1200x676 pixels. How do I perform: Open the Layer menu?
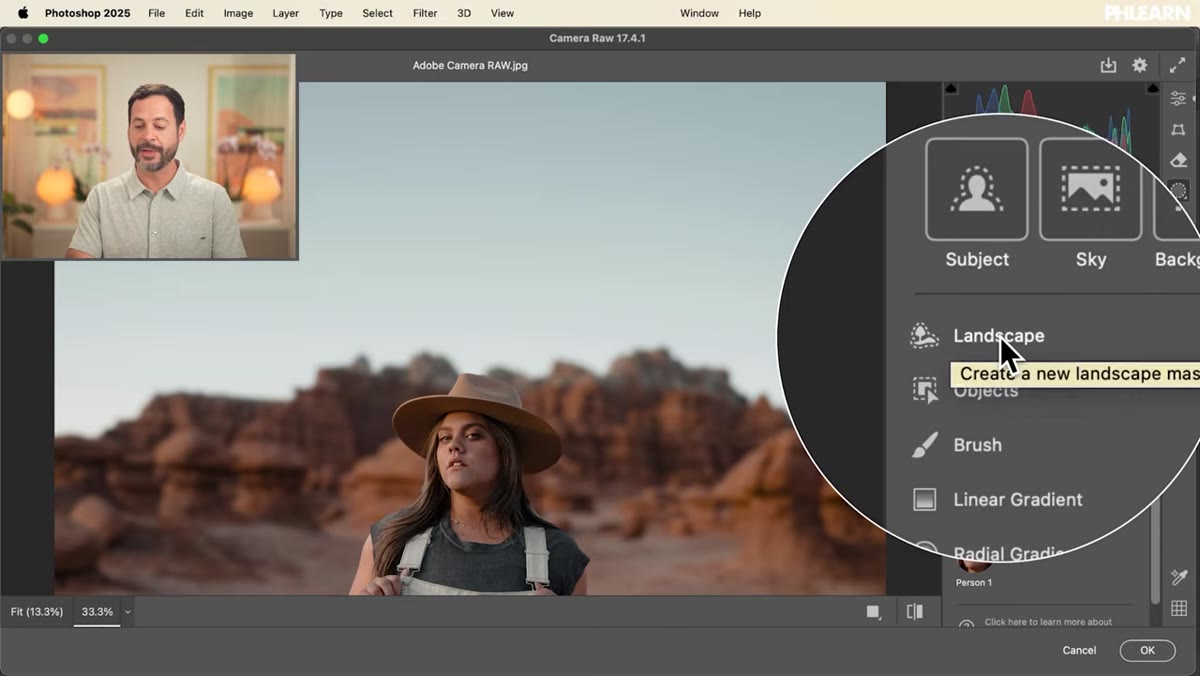tap(286, 13)
